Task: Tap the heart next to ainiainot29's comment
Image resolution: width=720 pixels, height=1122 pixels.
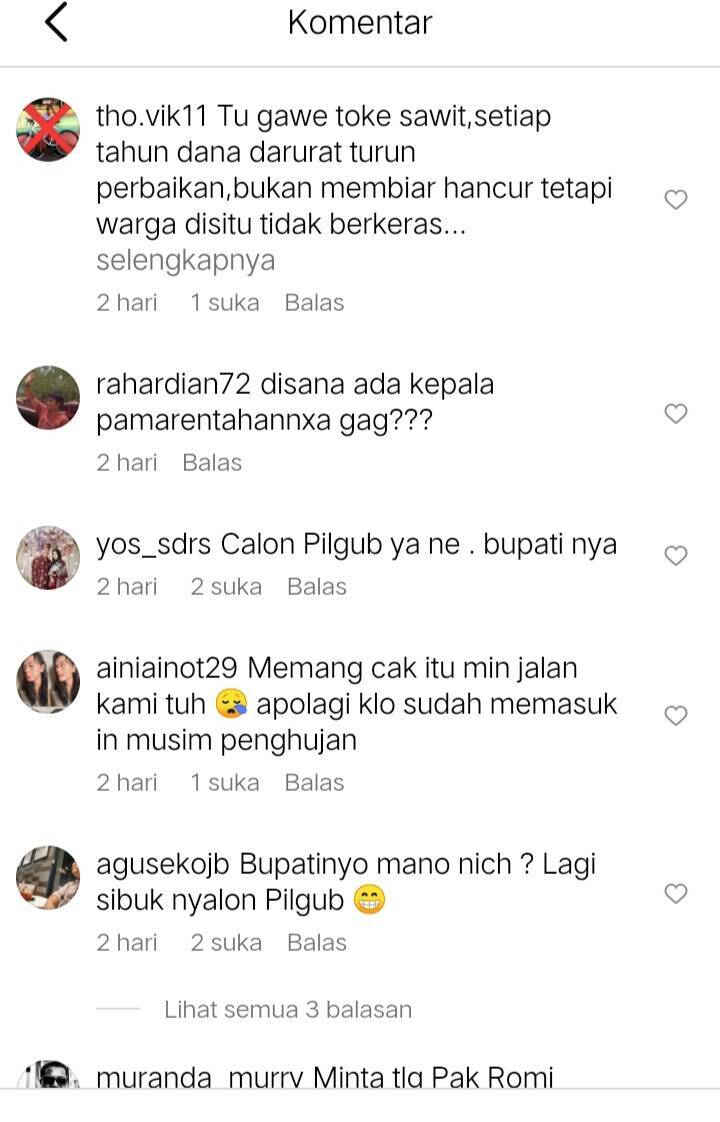Action: coord(676,715)
